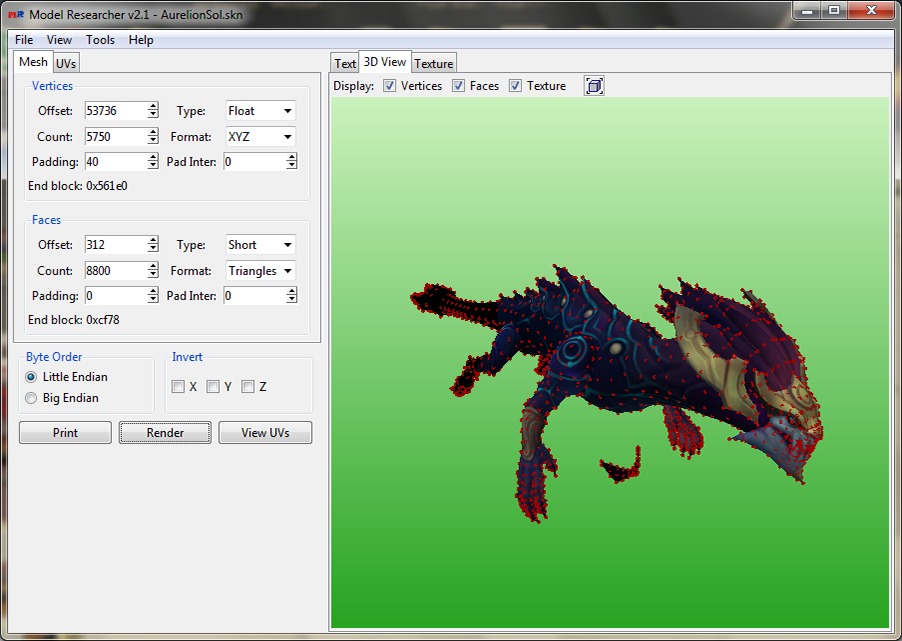This screenshot has width=902, height=641.
Task: Select the Big Endian byte order
Action: (x=32, y=398)
